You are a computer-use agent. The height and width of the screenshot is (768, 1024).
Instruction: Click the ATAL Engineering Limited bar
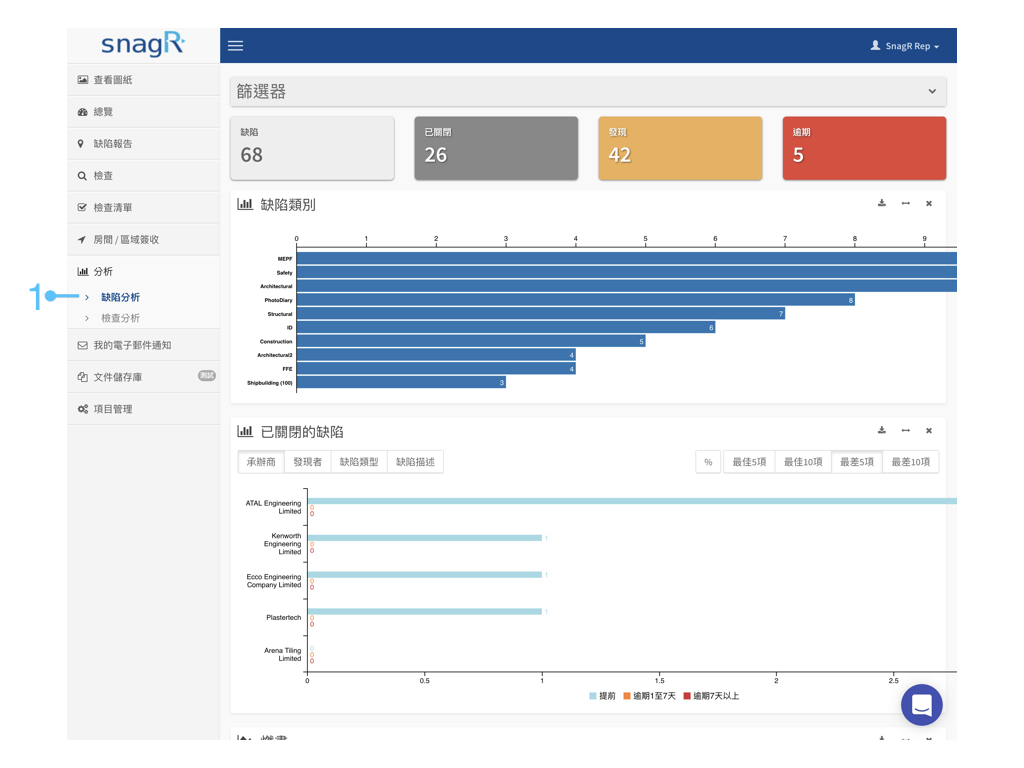[632, 501]
